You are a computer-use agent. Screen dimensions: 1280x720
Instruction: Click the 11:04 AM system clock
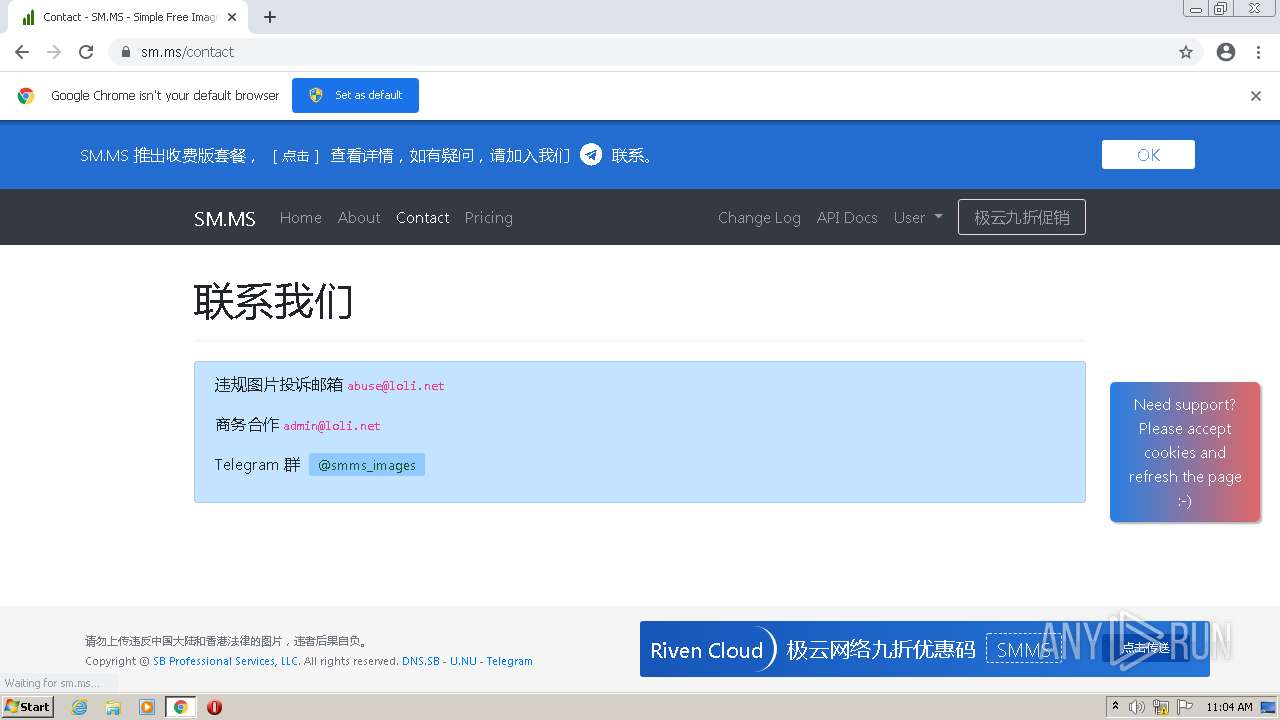[1229, 707]
